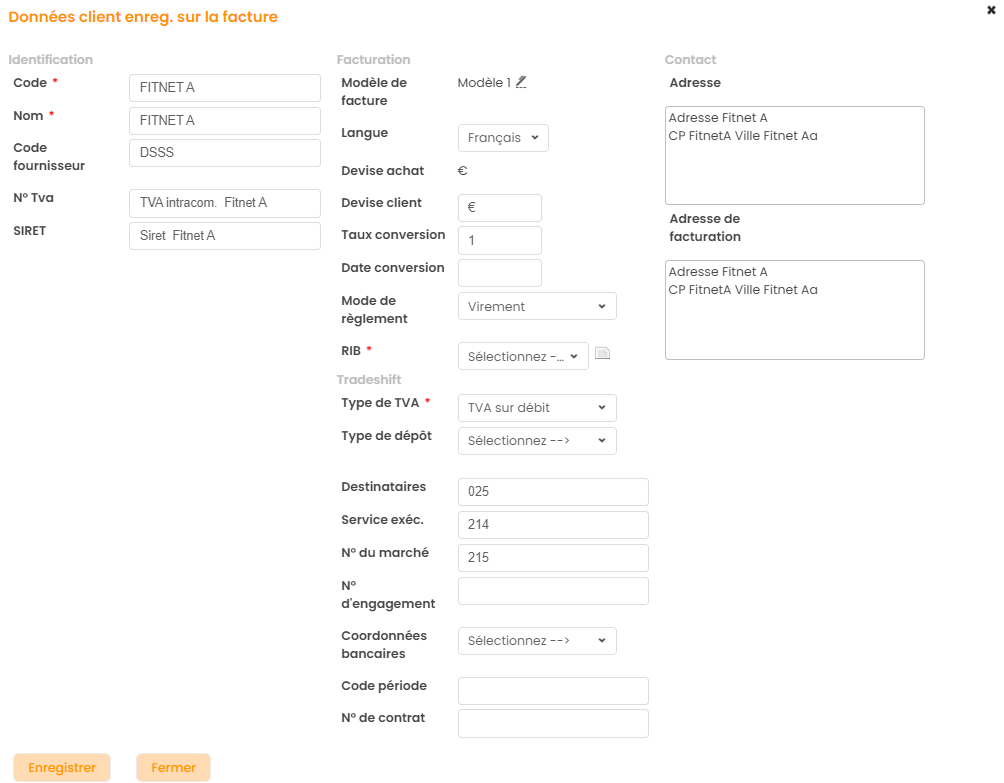1004x783 pixels.
Task: Focus the Nom text field
Action: pos(225,121)
